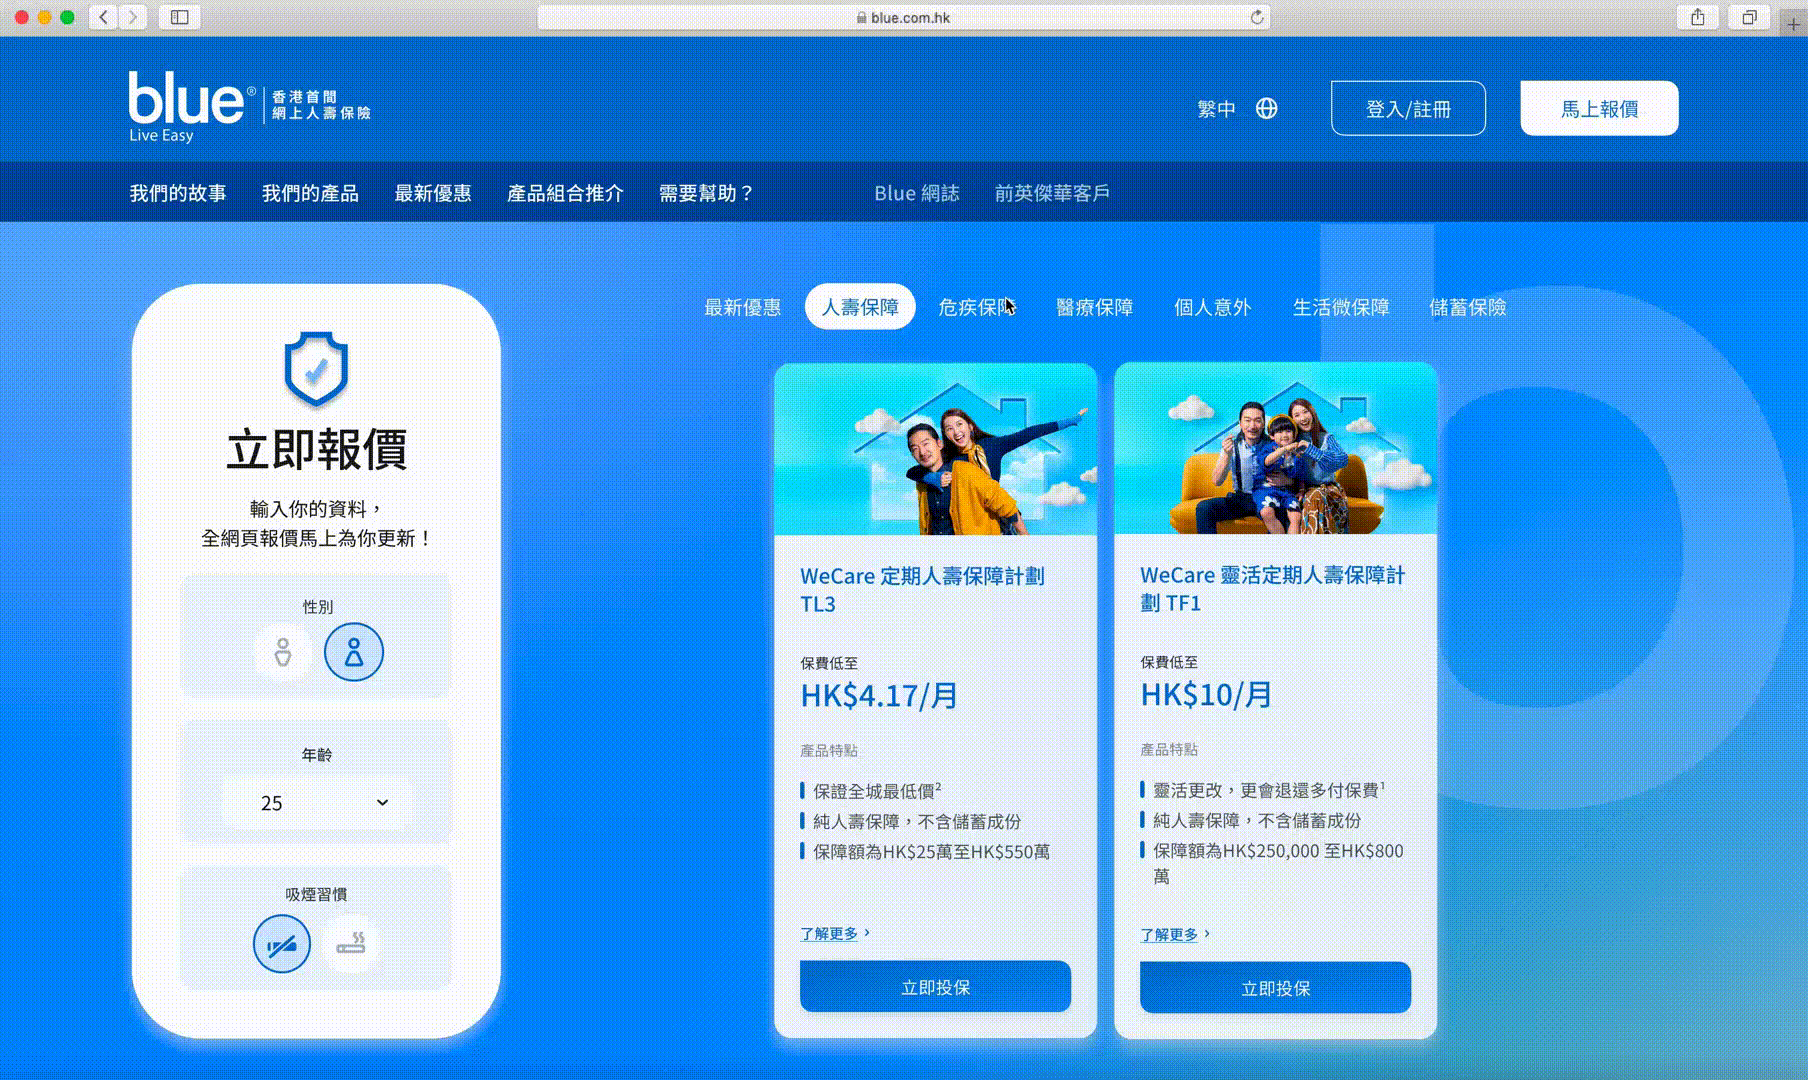Click 性別 label
Screen dimensions: 1808x1080
coord(317,606)
